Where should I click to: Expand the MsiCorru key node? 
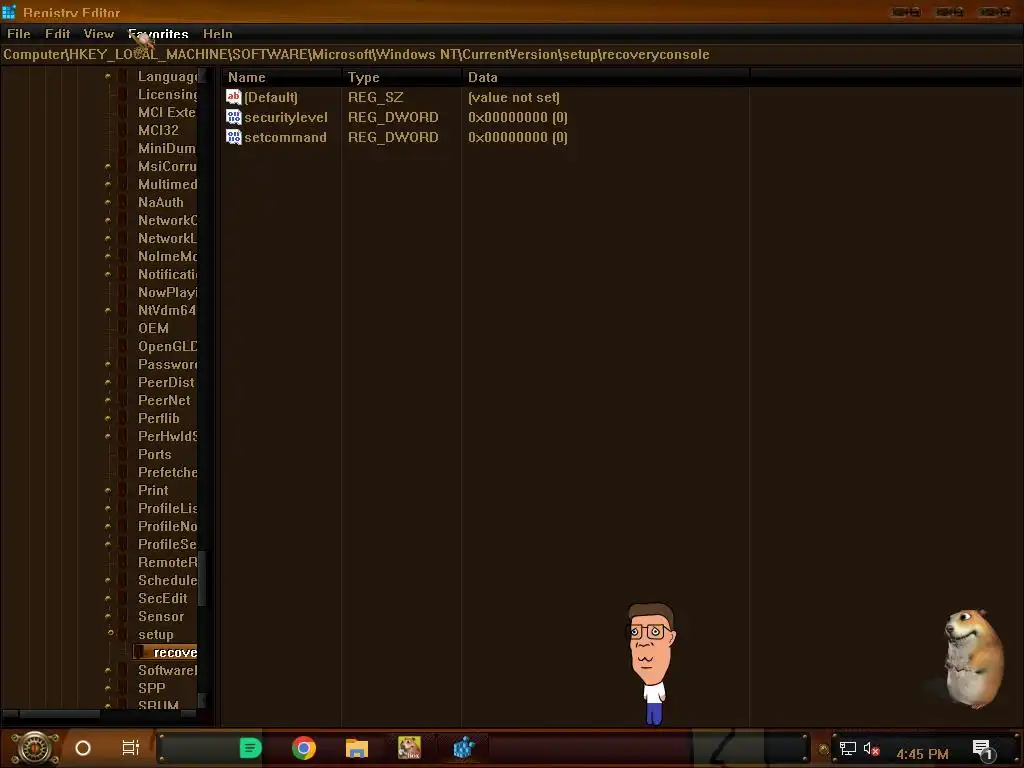(108, 167)
